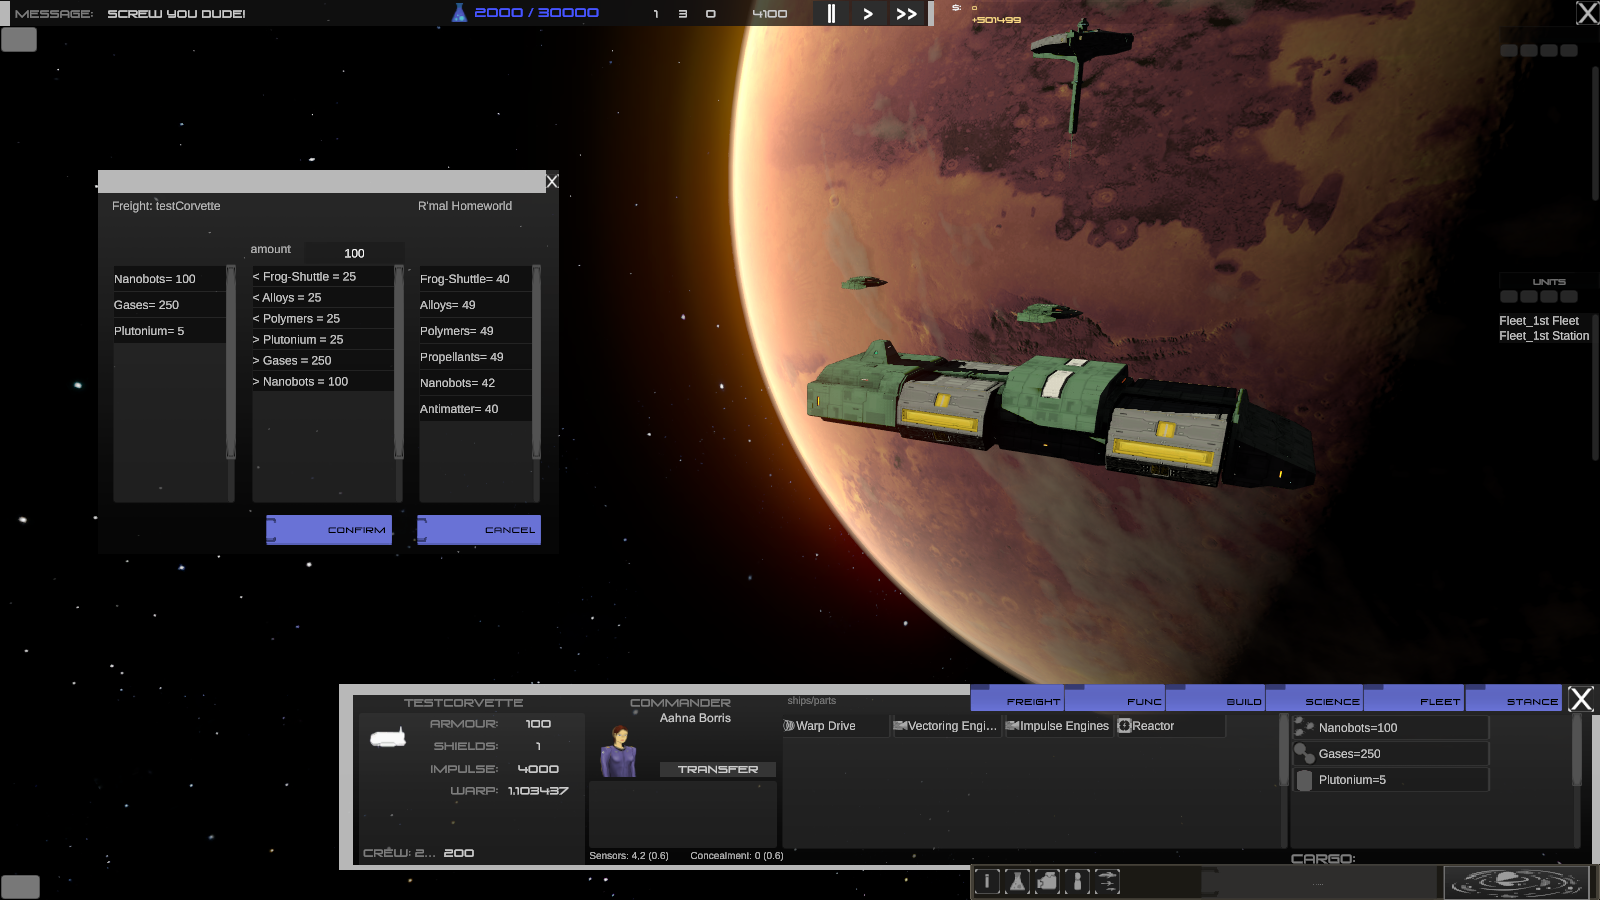
Task: Edit the amount input field showing 100
Action: (x=354, y=253)
